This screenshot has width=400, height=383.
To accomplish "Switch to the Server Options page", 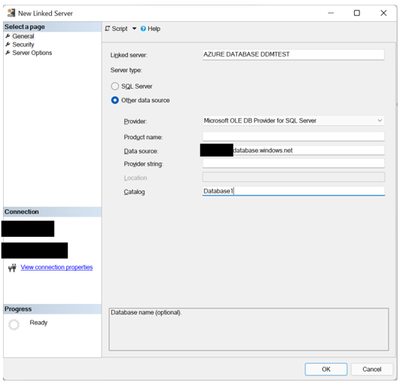I will [x=32, y=53].
